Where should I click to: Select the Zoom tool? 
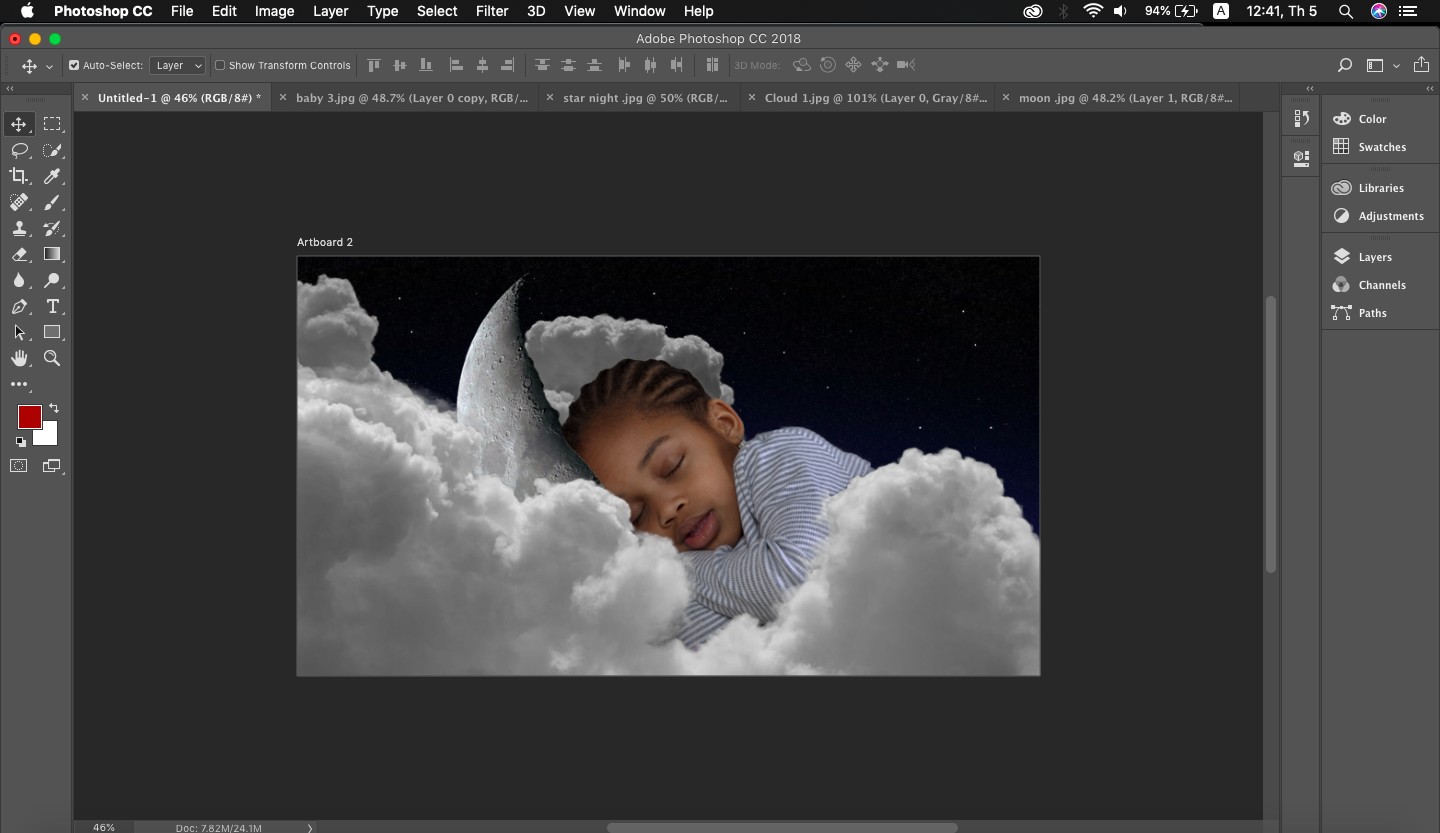coord(52,358)
